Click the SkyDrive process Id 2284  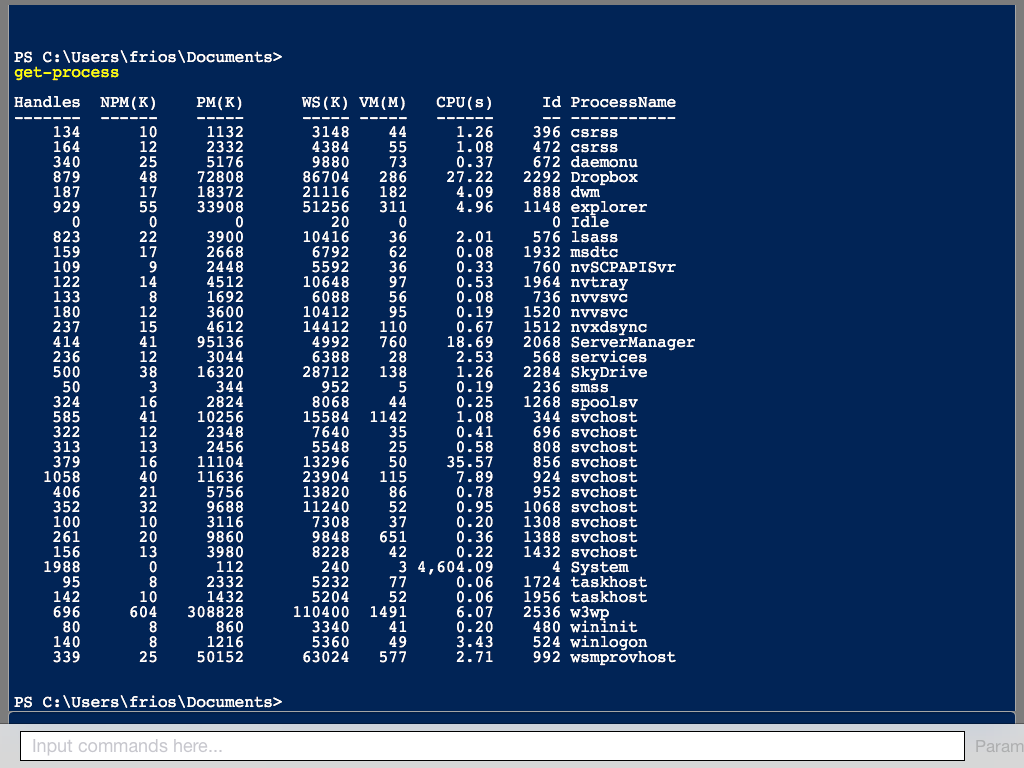tap(541, 373)
